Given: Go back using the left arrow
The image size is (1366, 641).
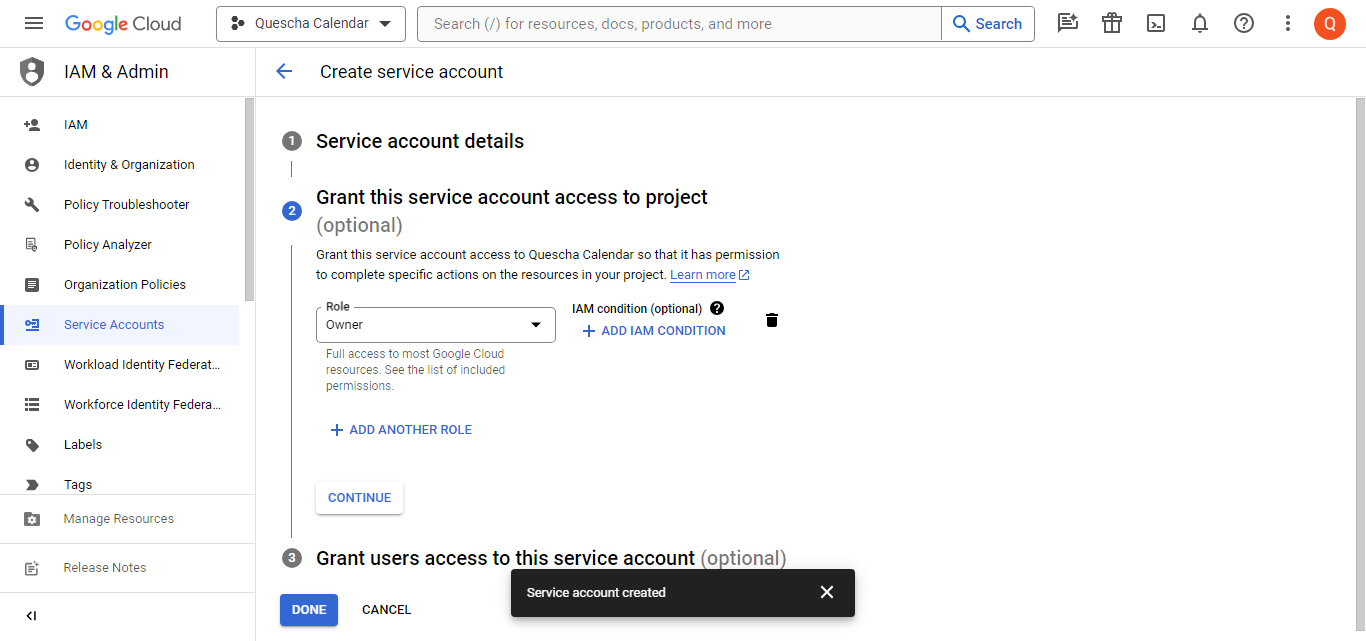Looking at the screenshot, I should (x=284, y=71).
